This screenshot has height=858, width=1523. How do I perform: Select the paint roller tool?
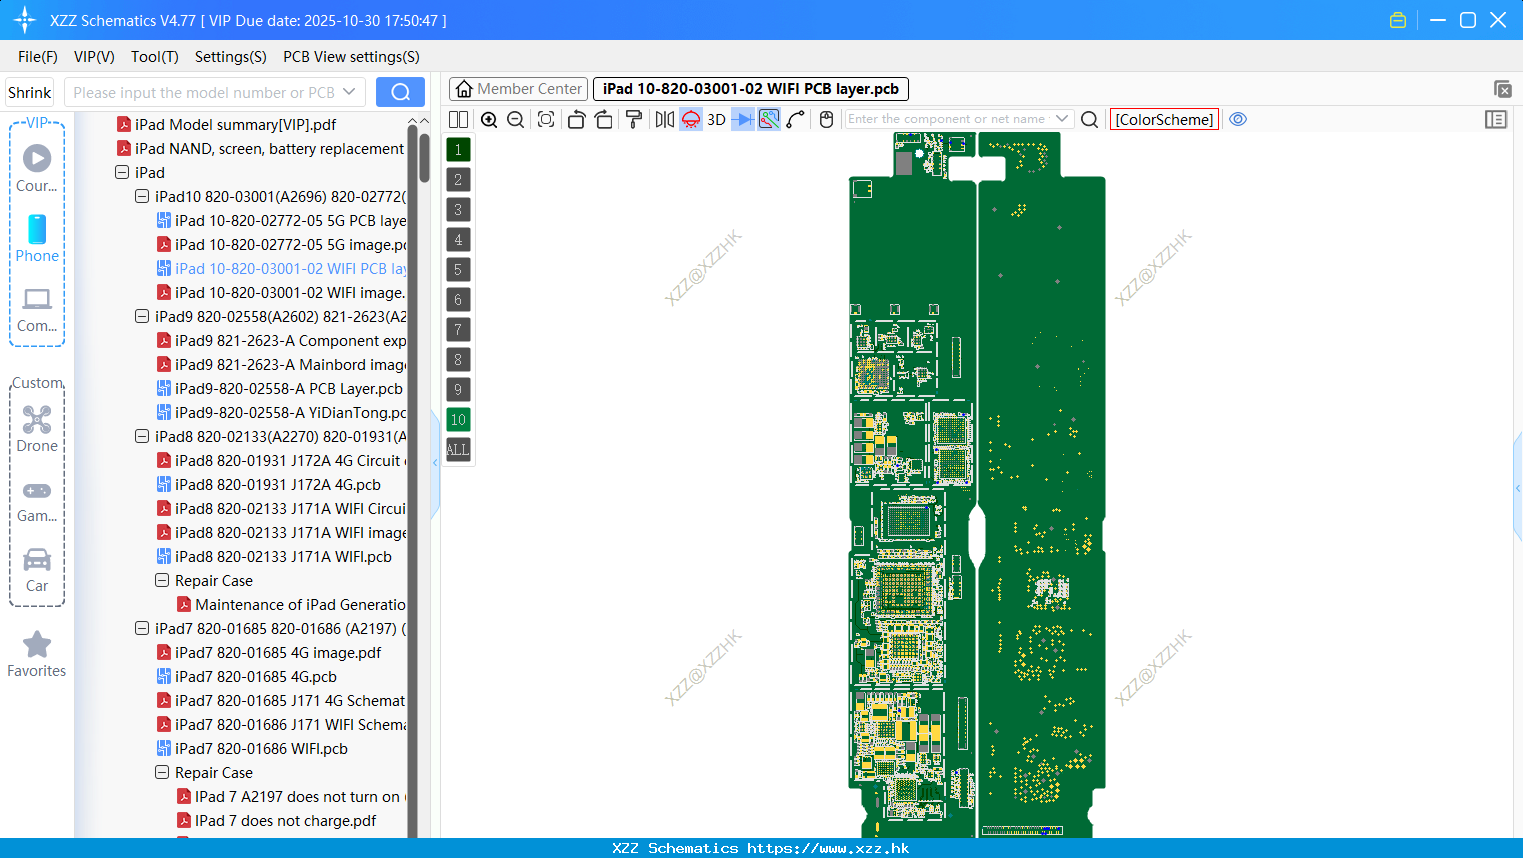[x=633, y=119]
